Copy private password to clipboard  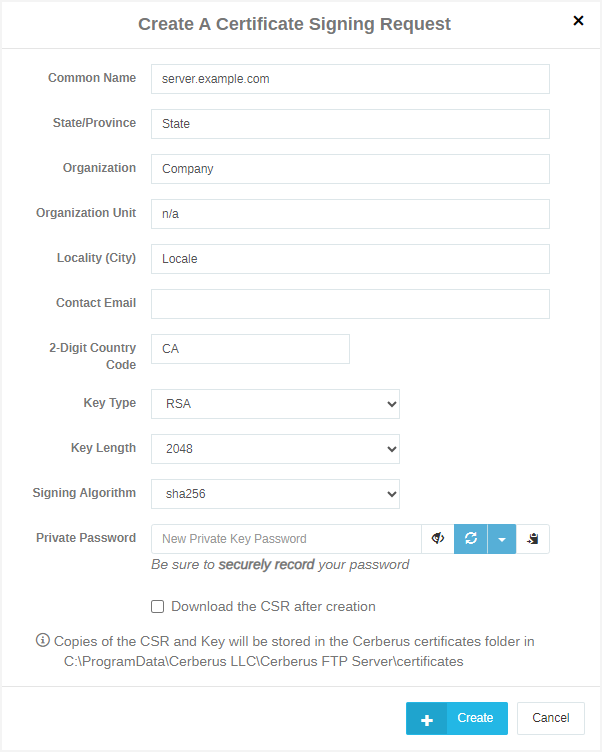[533, 539]
